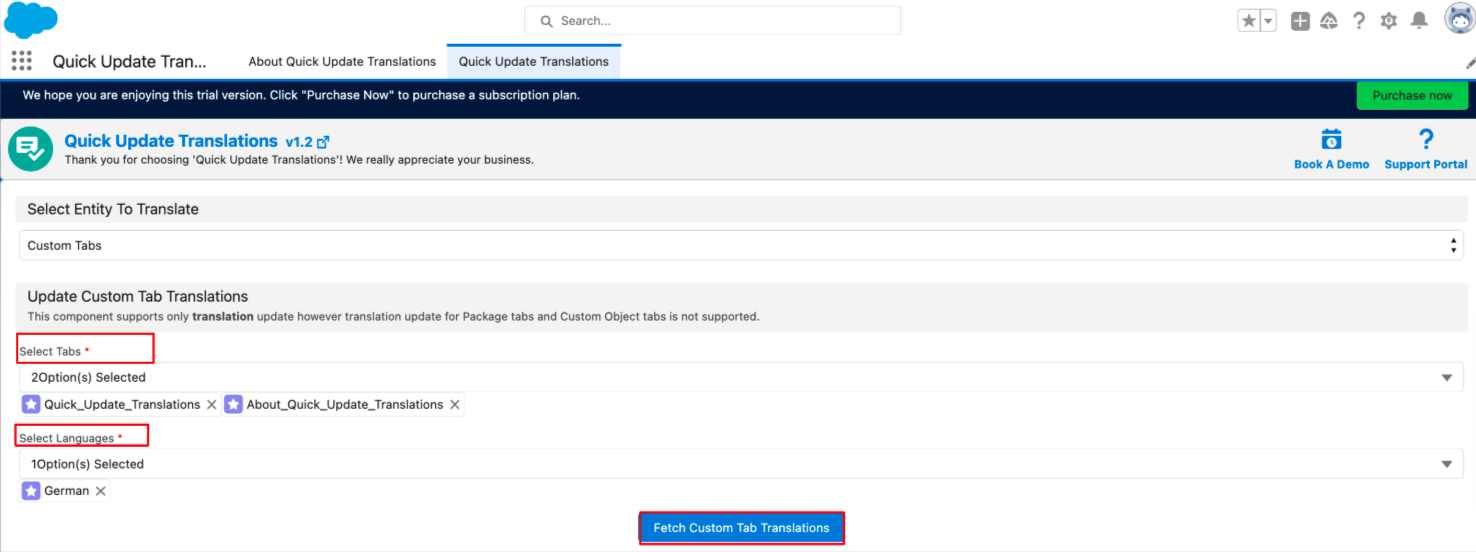Image resolution: width=1476 pixels, height=552 pixels.
Task: Open the Quick Update Translations title link
Action: [x=171, y=141]
